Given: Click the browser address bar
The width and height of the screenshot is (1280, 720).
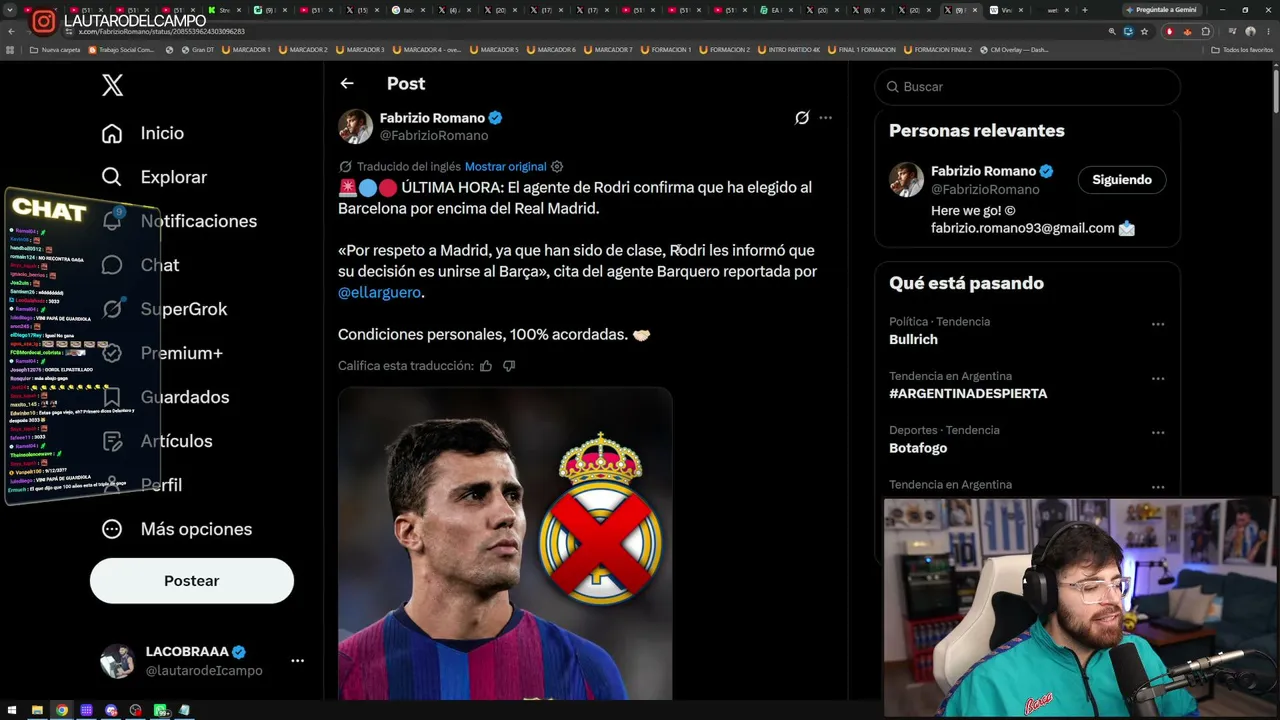Looking at the screenshot, I should (x=580, y=31).
